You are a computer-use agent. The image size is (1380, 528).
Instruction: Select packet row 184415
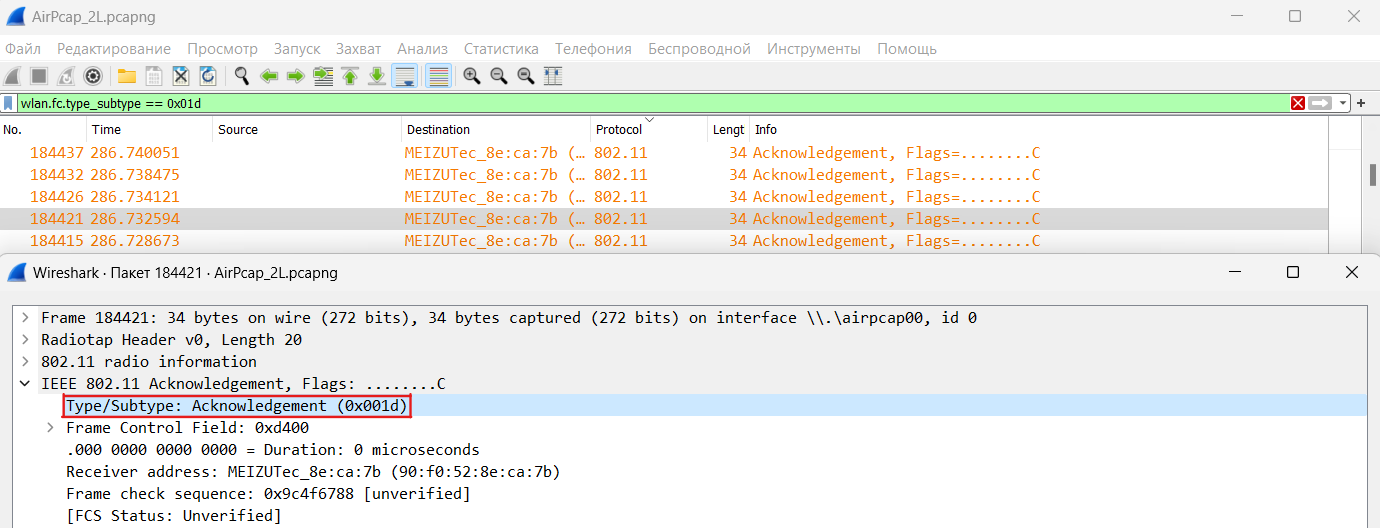pyautogui.click(x=664, y=241)
